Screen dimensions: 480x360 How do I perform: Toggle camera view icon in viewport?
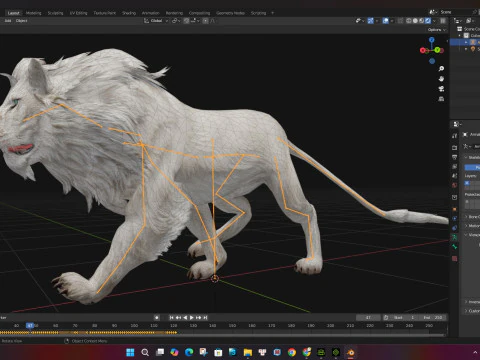tap(441, 89)
